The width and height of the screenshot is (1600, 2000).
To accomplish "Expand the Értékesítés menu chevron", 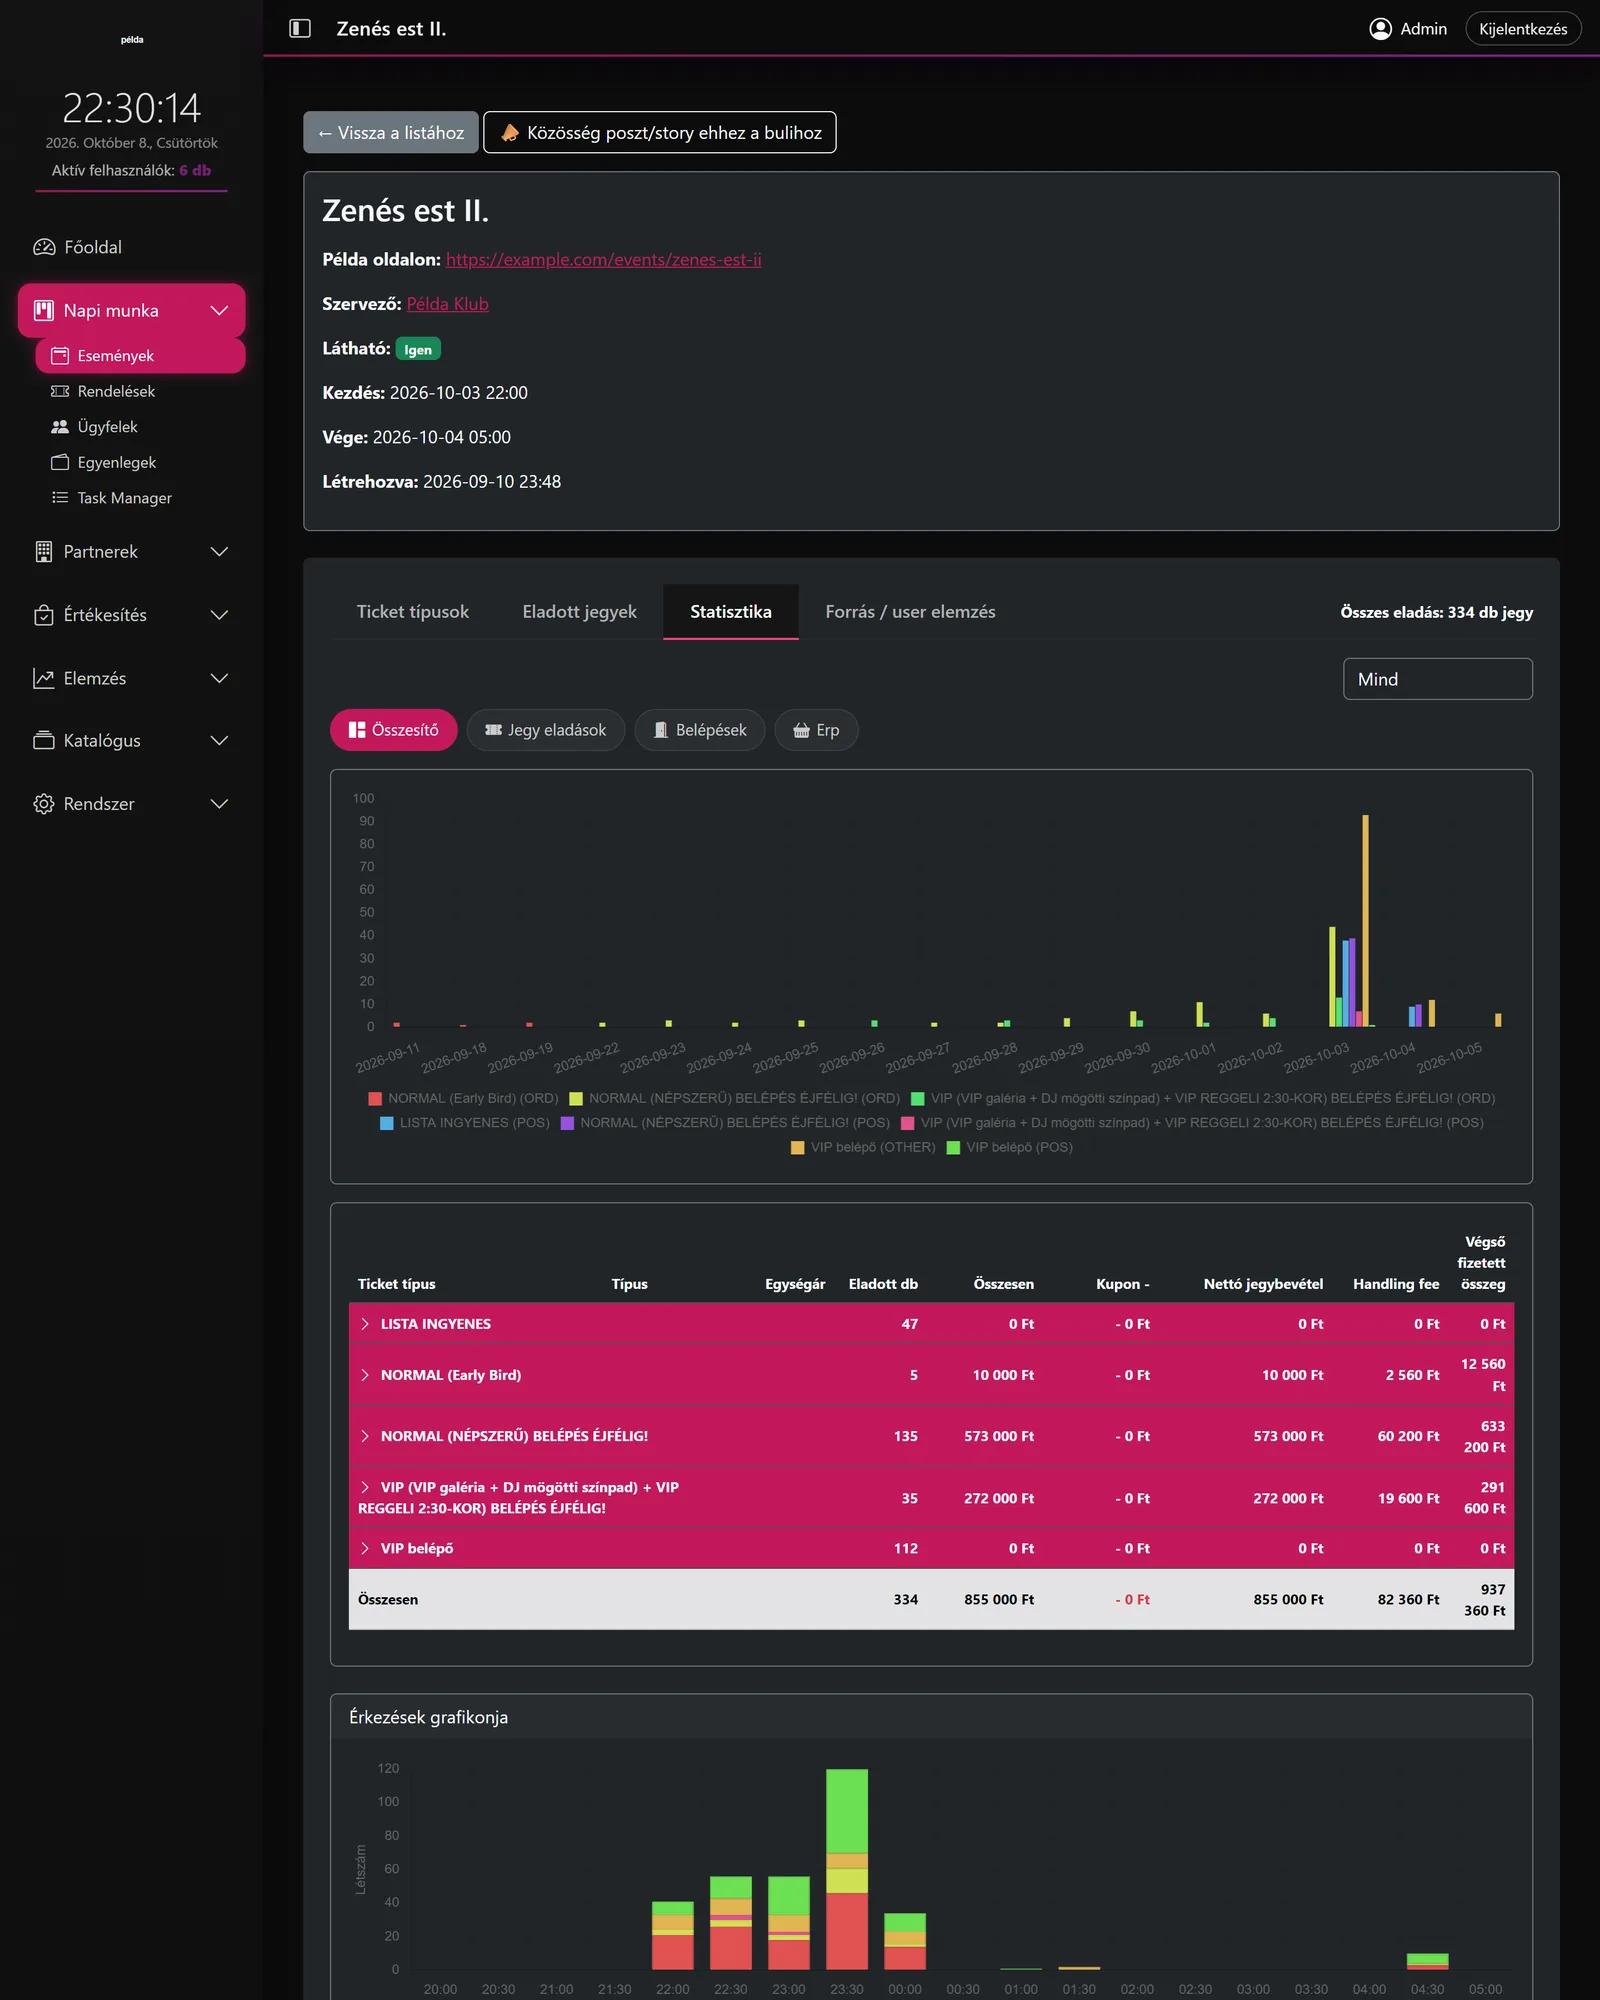I will 219,615.
